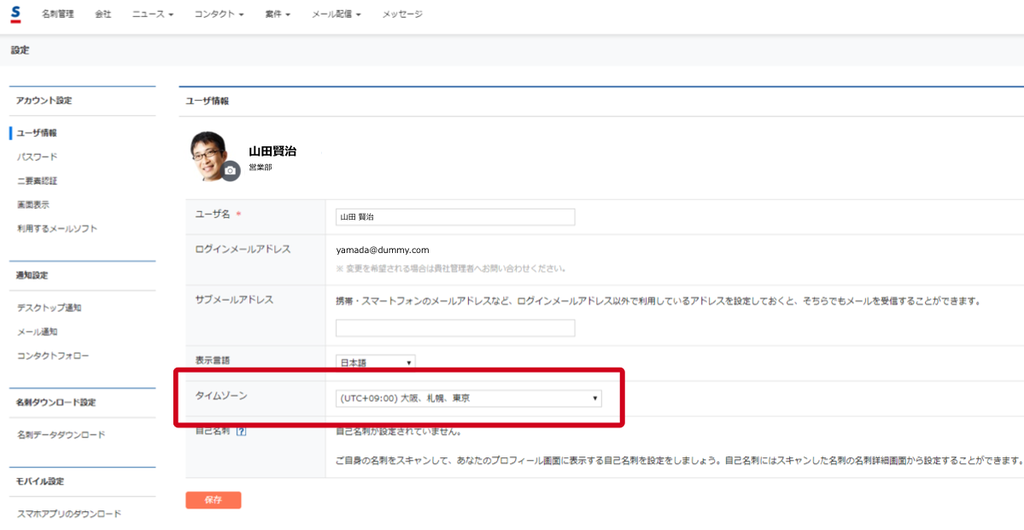The width and height of the screenshot is (1024, 530).
Task: Click the yamada@dummy.com email text
Action: click(x=383, y=250)
